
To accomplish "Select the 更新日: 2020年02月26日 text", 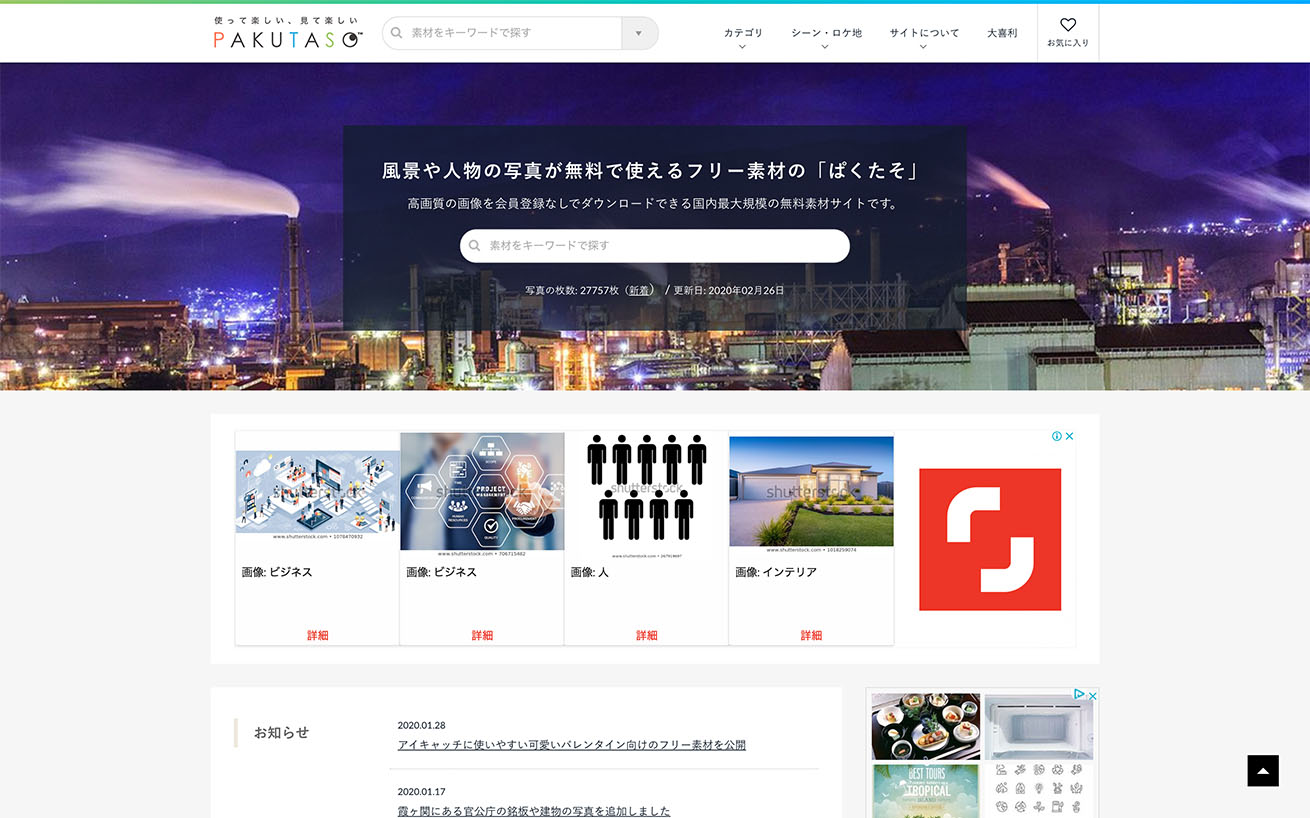I will coord(729,290).
